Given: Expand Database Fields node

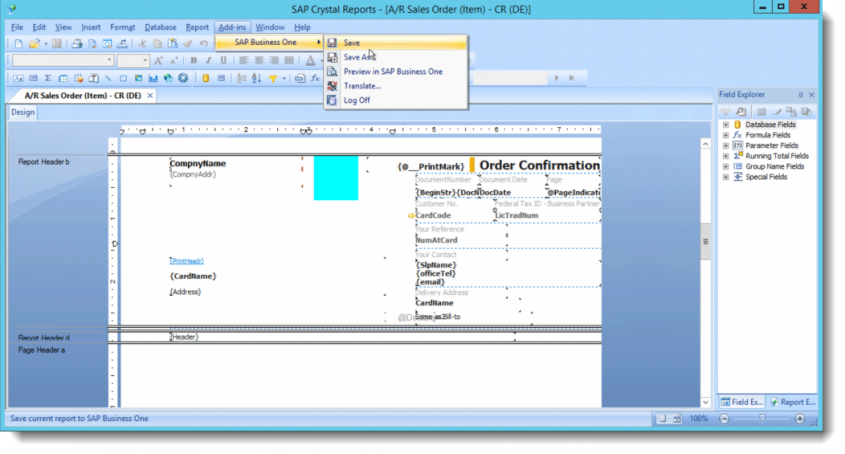Looking at the screenshot, I should click(x=726, y=125).
